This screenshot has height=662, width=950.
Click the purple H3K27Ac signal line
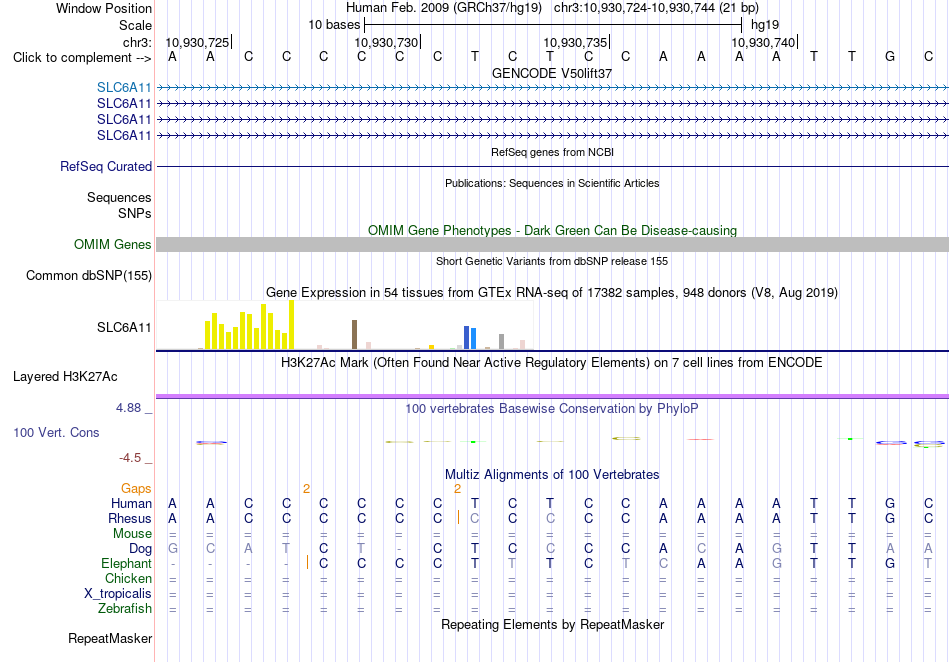click(553, 397)
